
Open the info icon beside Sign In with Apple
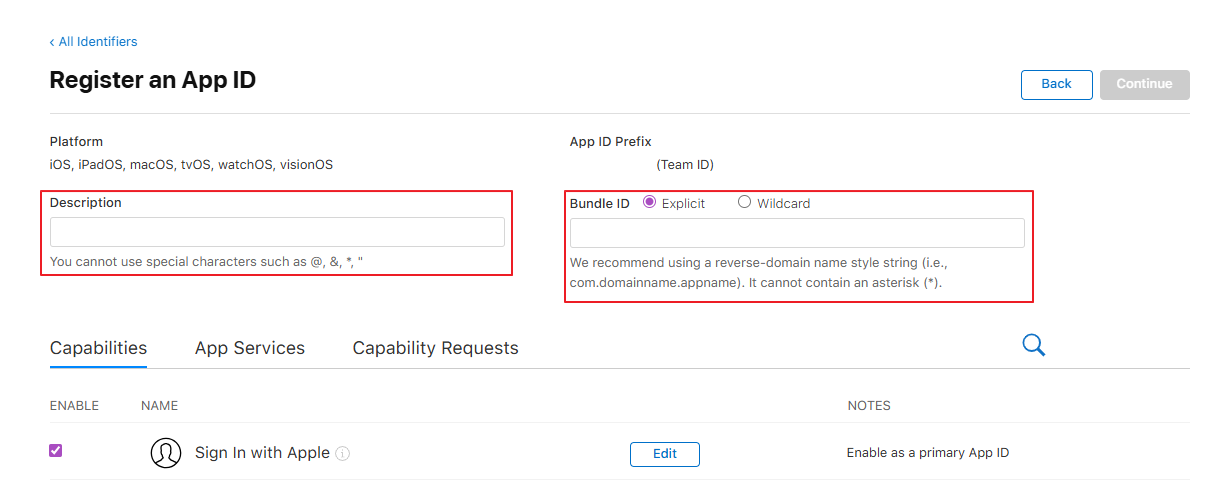(x=343, y=454)
